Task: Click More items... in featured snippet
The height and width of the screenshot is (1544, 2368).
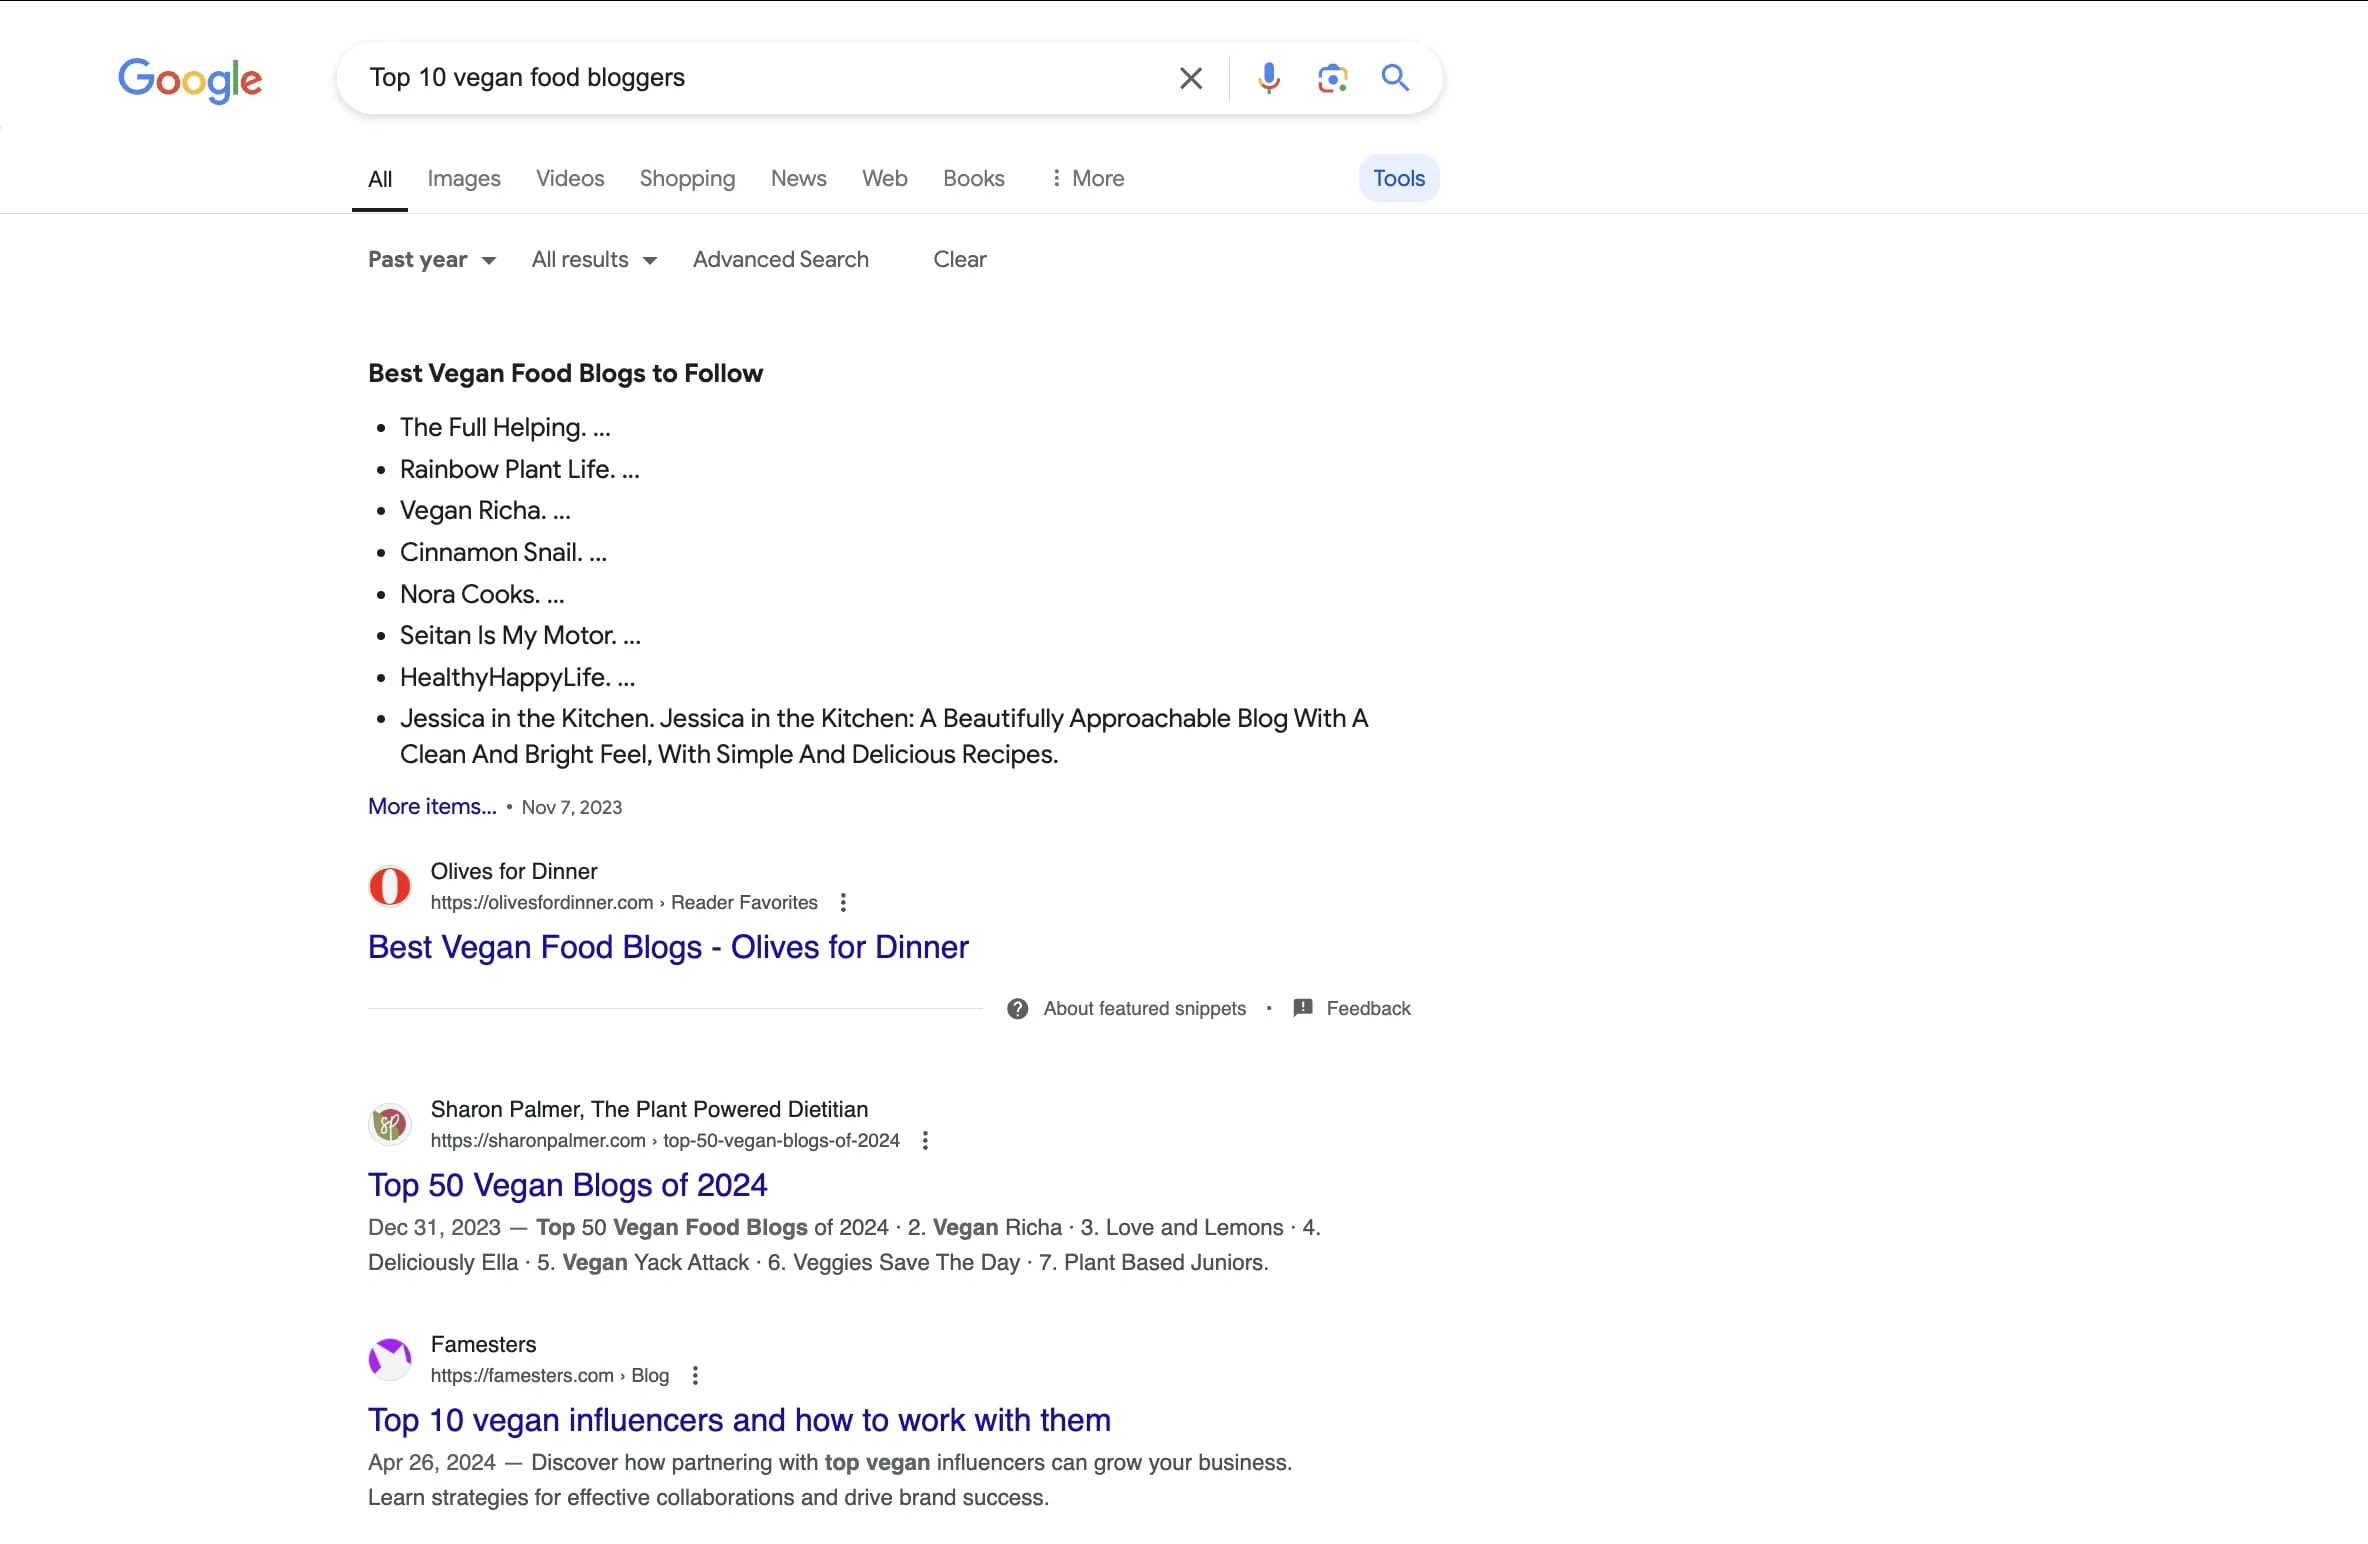Action: click(432, 807)
